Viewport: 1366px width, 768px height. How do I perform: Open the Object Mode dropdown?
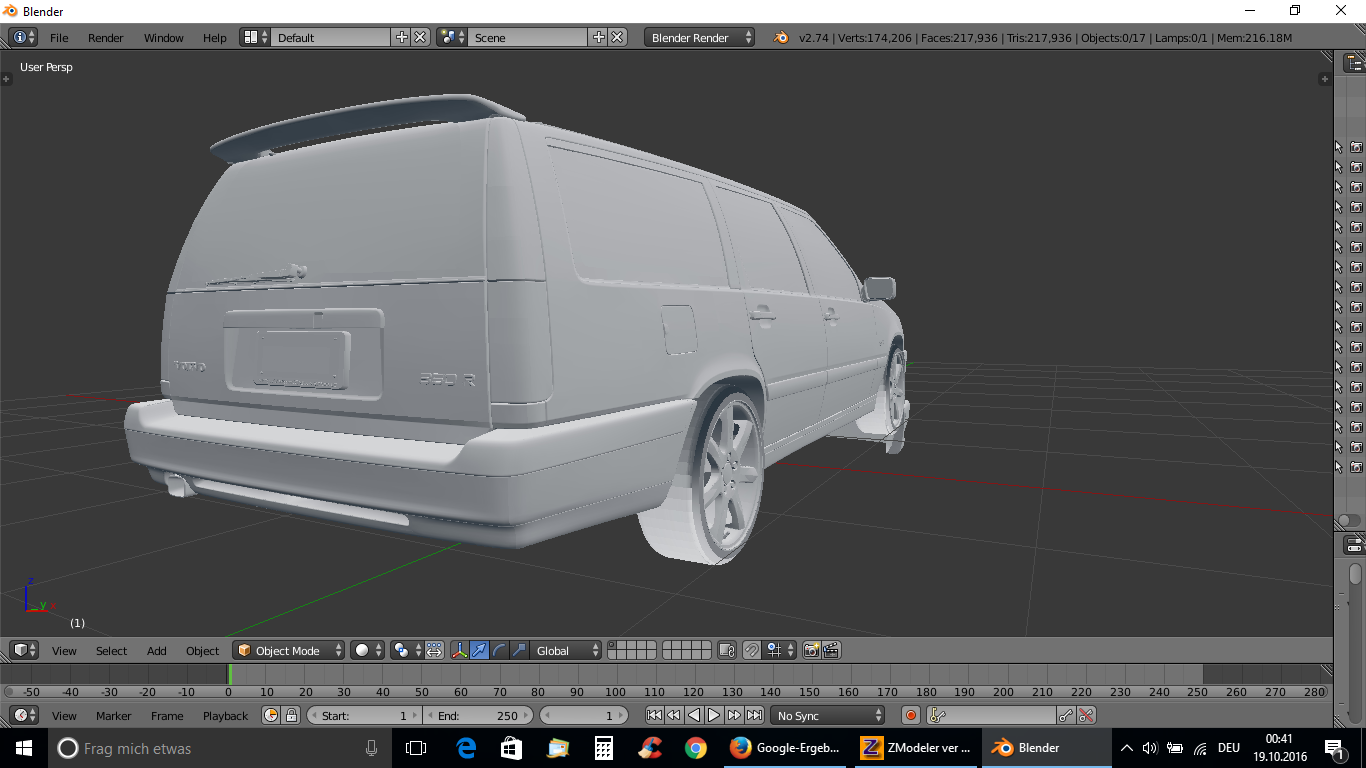click(288, 650)
